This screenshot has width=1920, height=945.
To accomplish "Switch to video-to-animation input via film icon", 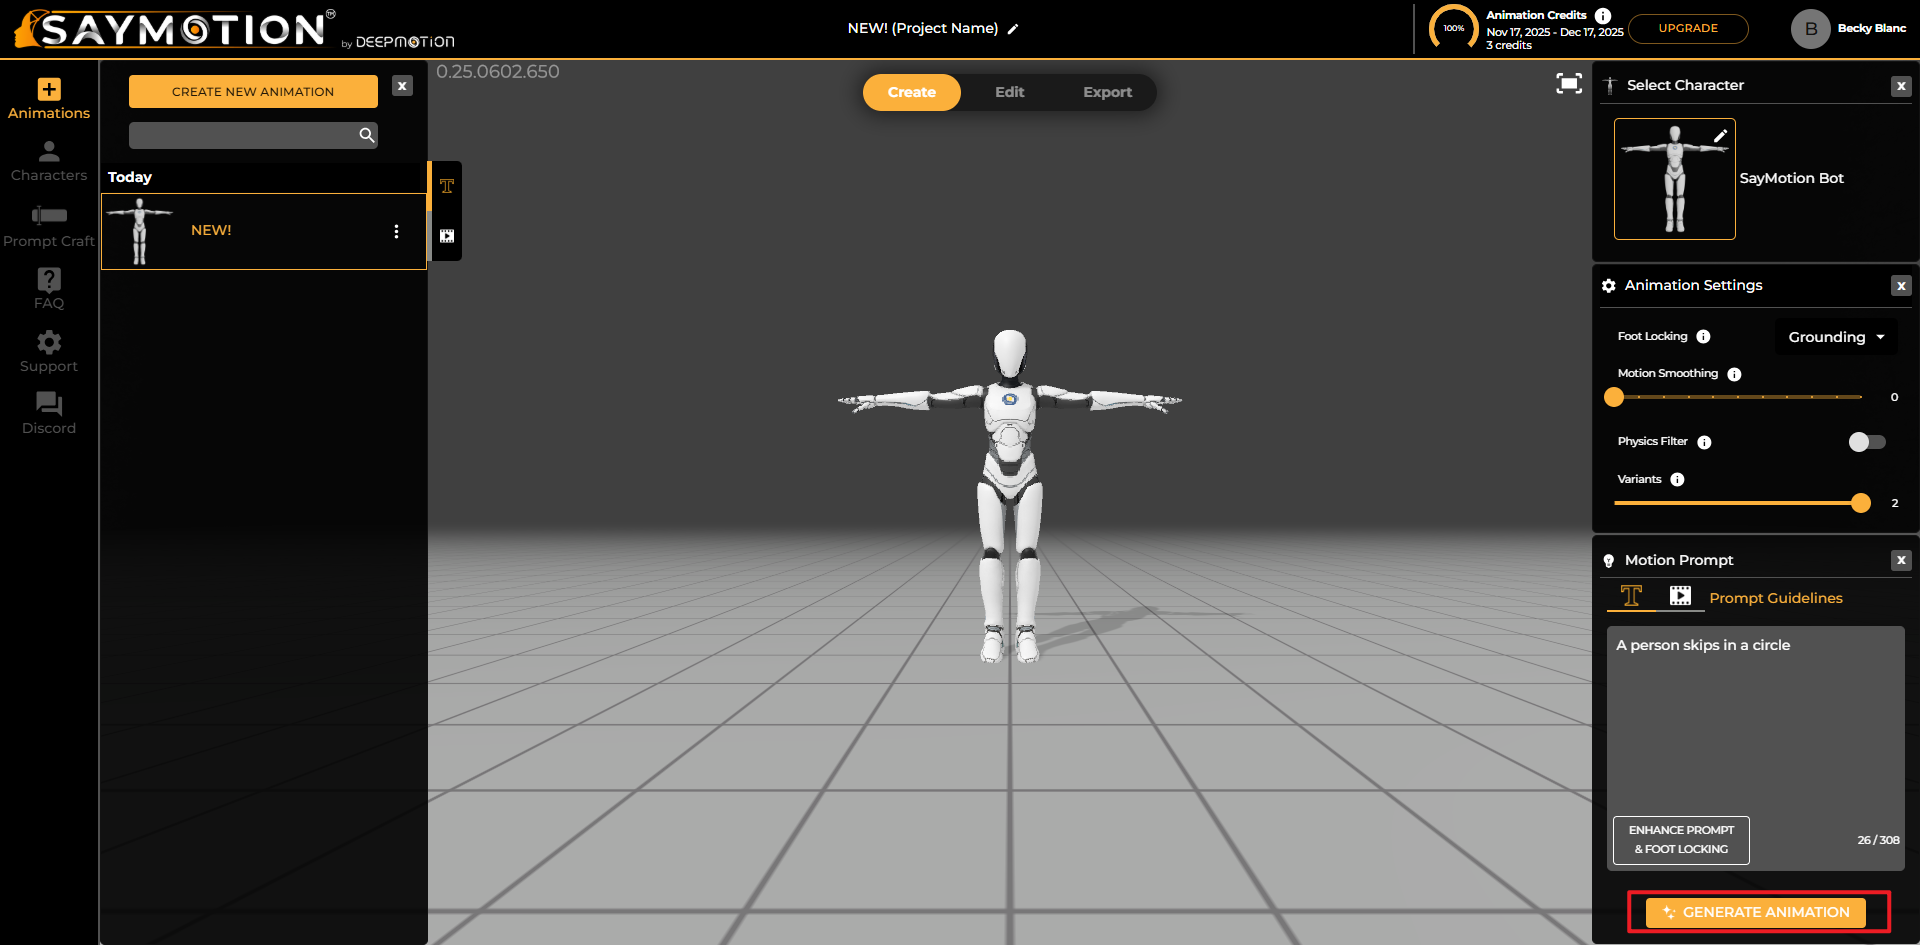I will (x=1681, y=595).
